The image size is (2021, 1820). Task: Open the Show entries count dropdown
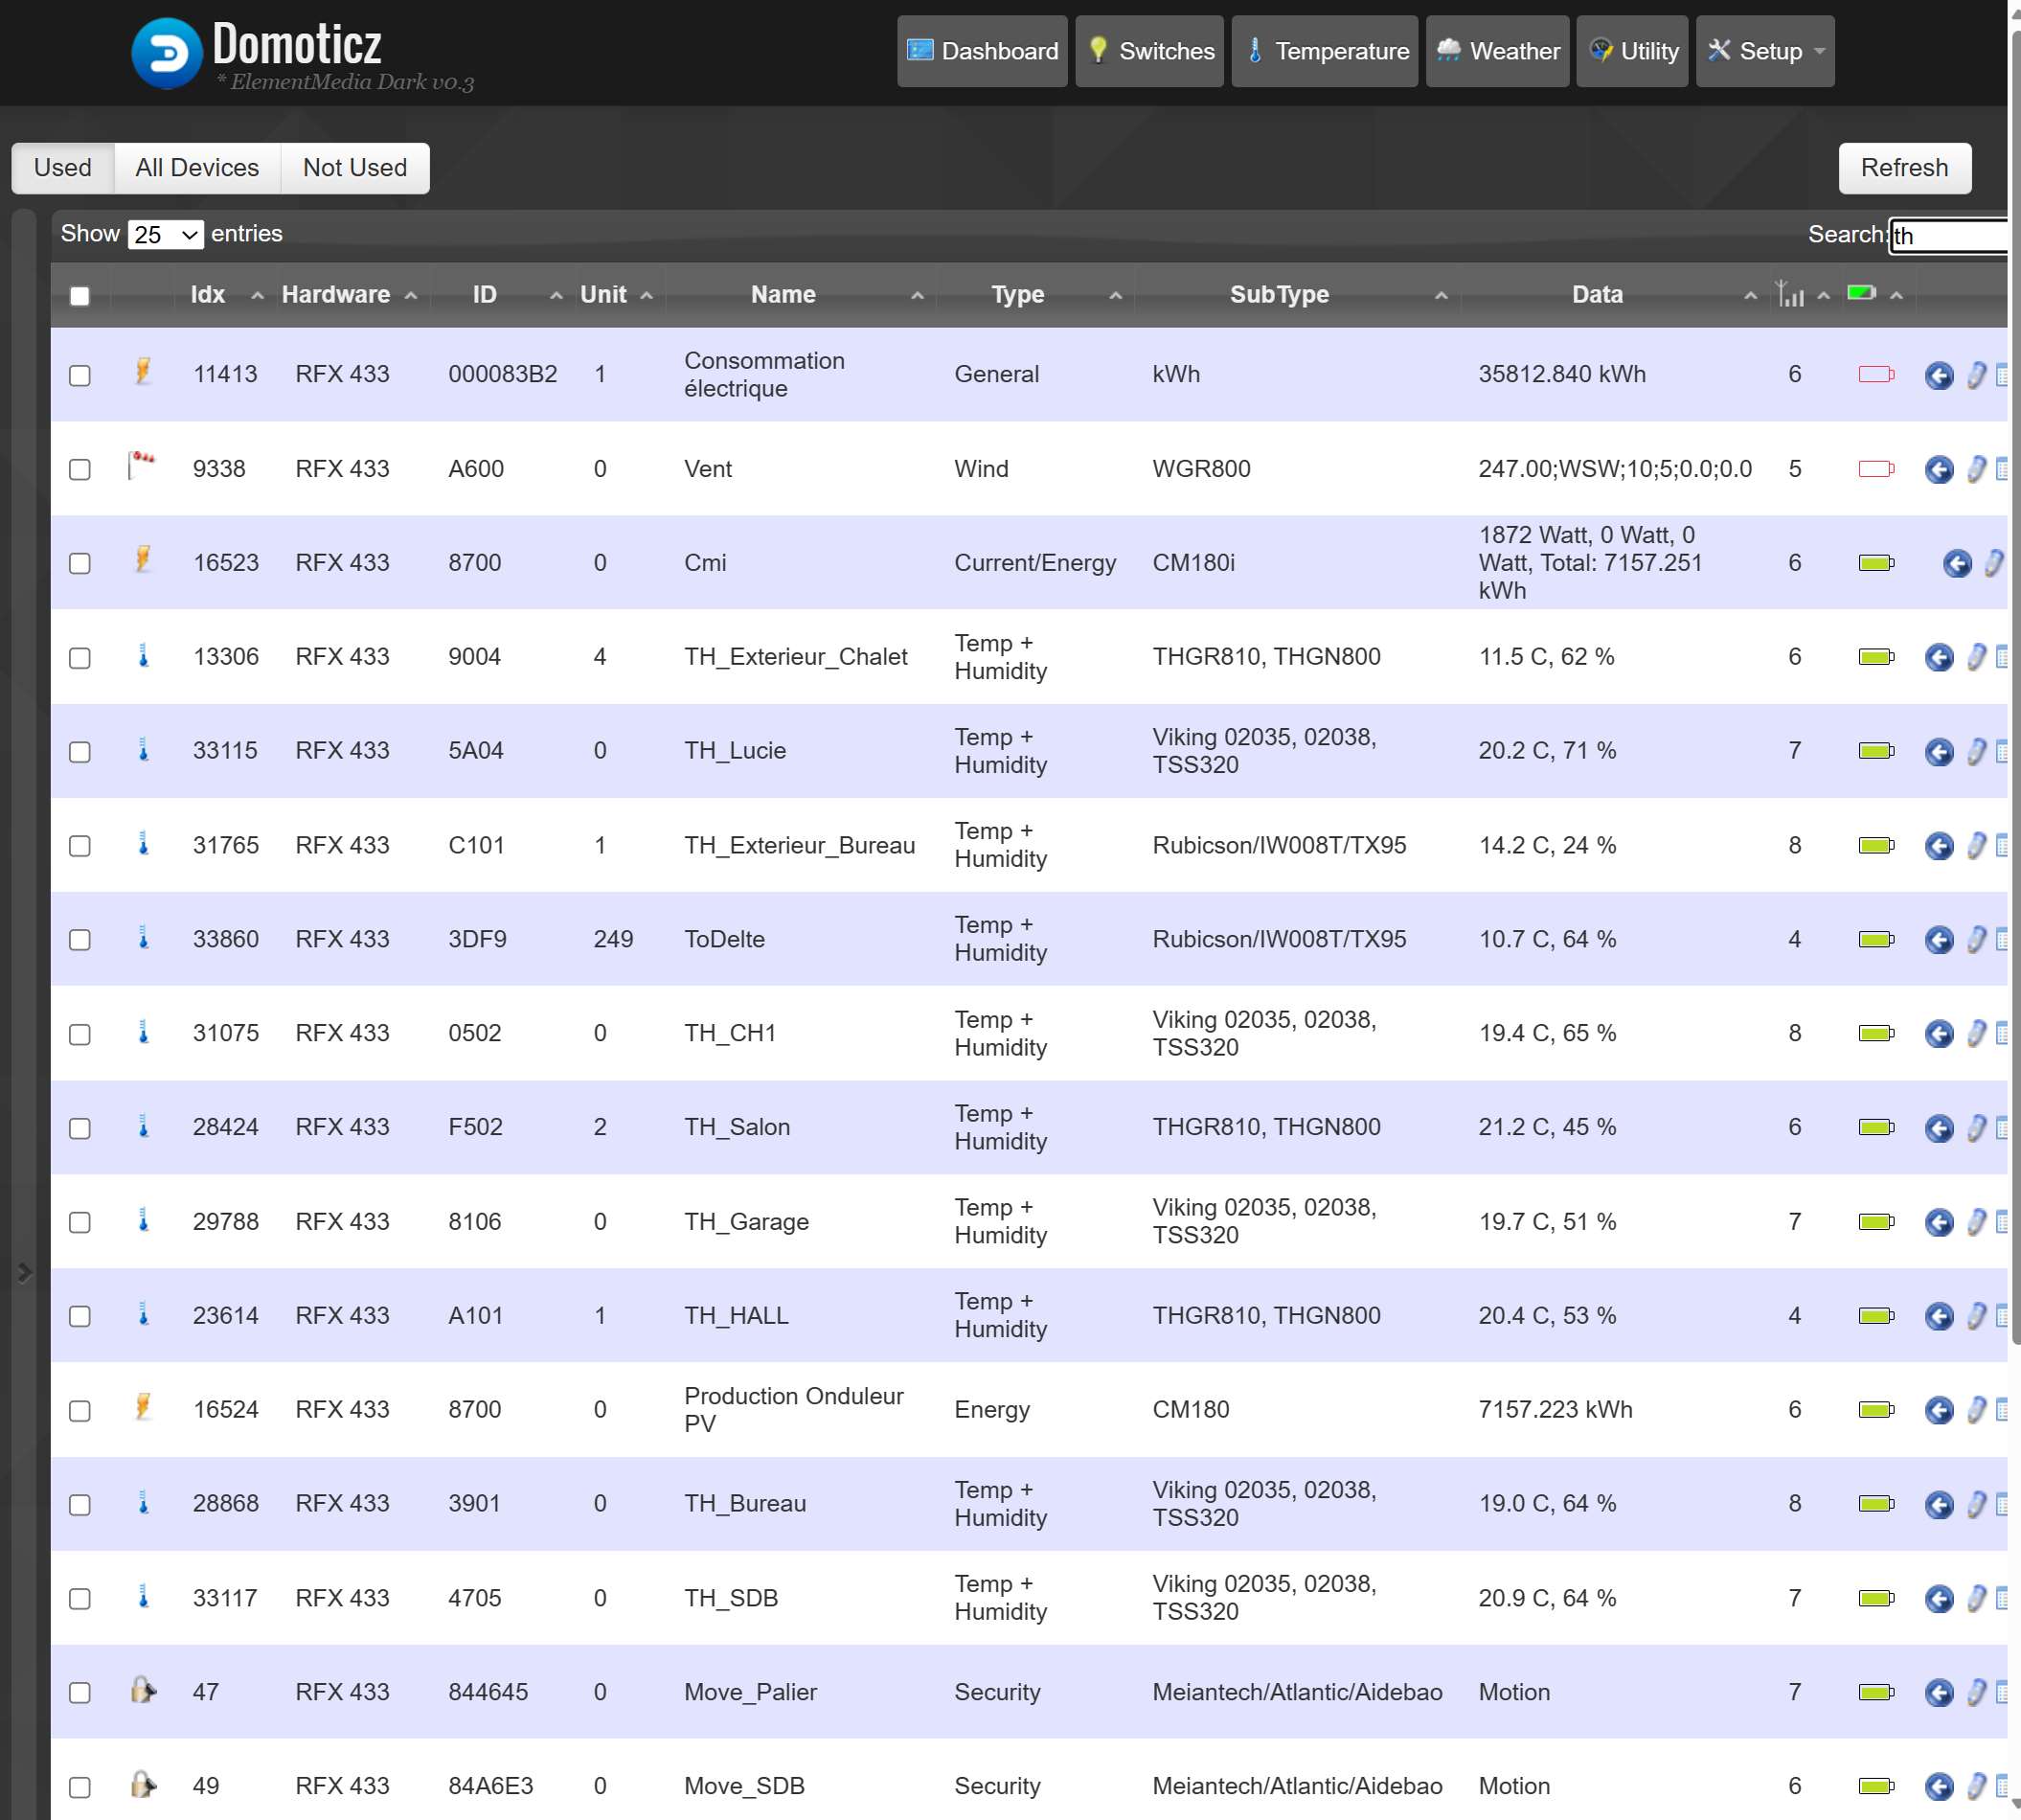pyautogui.click(x=165, y=235)
